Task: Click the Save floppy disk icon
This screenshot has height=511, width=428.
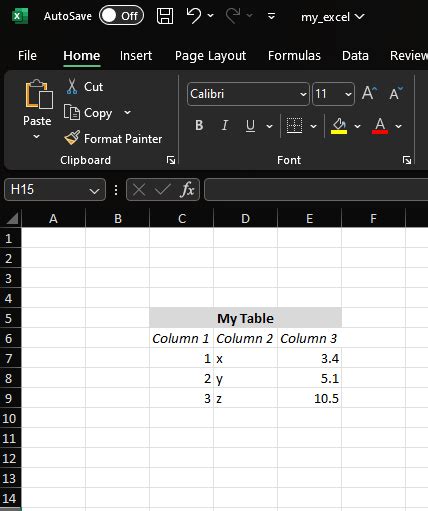Action: (165, 16)
